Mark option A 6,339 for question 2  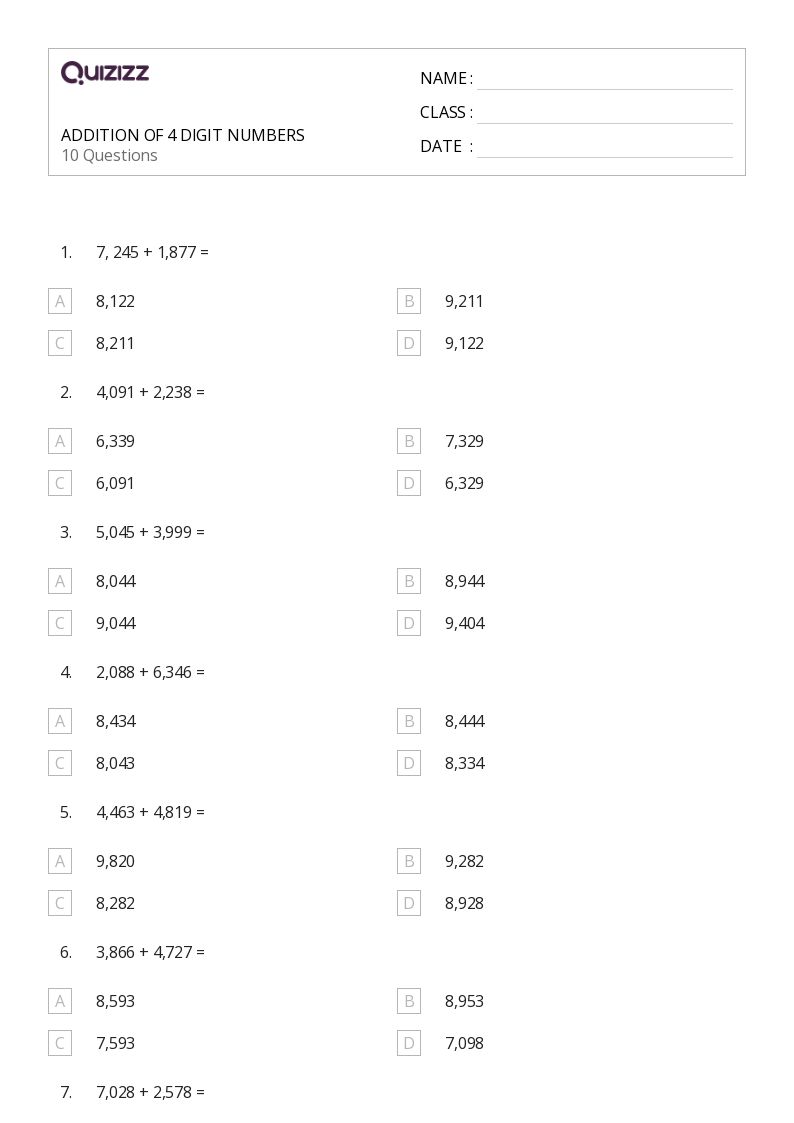[x=60, y=441]
